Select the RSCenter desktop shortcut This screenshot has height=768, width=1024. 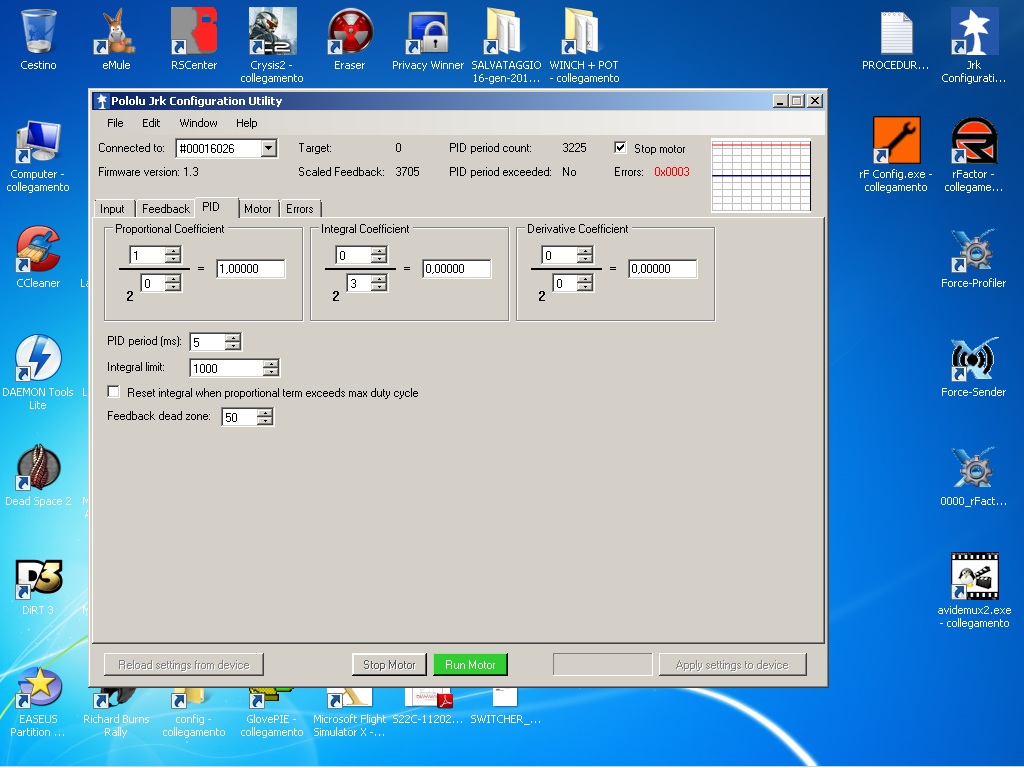click(x=194, y=33)
